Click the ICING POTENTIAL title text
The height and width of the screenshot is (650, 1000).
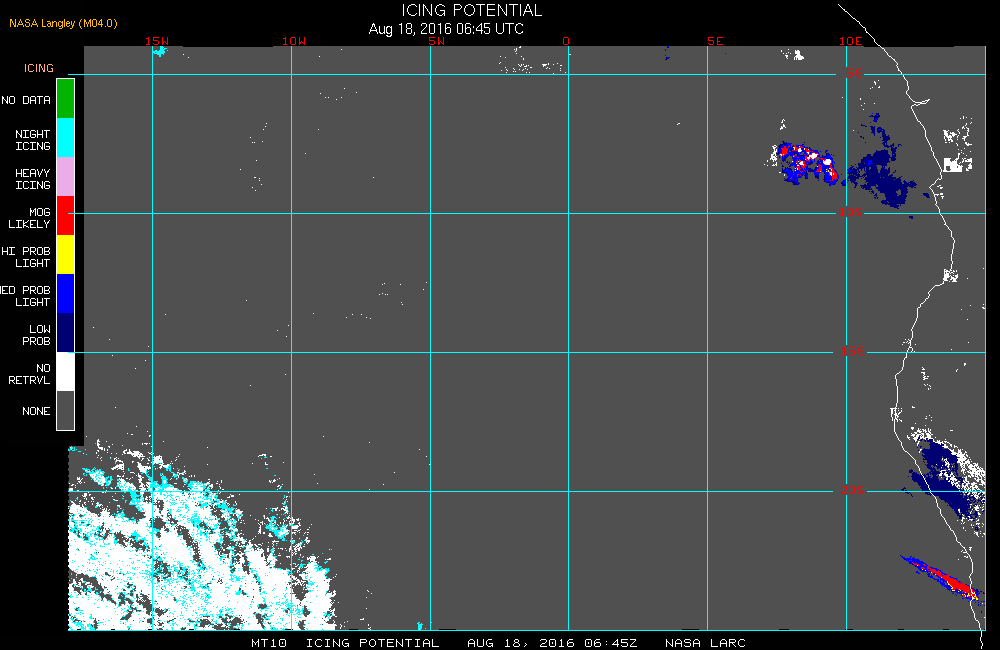(x=471, y=10)
